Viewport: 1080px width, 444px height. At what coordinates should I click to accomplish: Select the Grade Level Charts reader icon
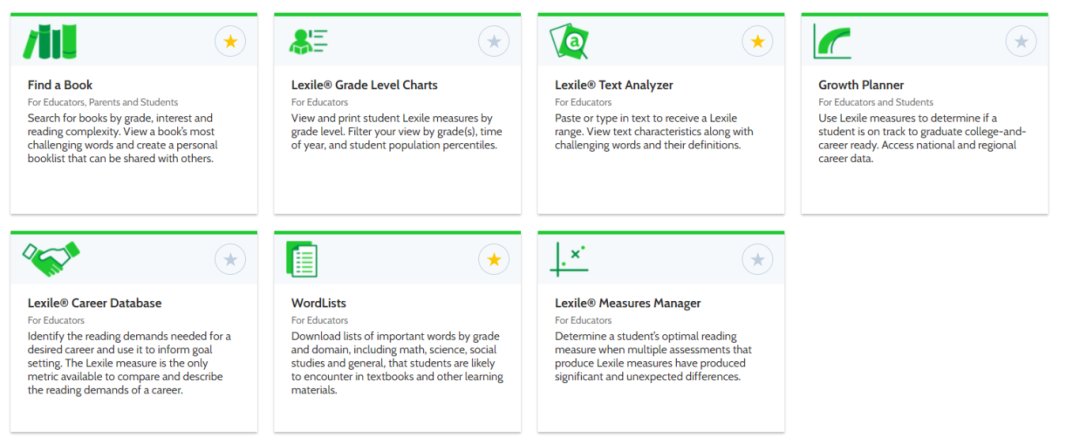coord(308,42)
